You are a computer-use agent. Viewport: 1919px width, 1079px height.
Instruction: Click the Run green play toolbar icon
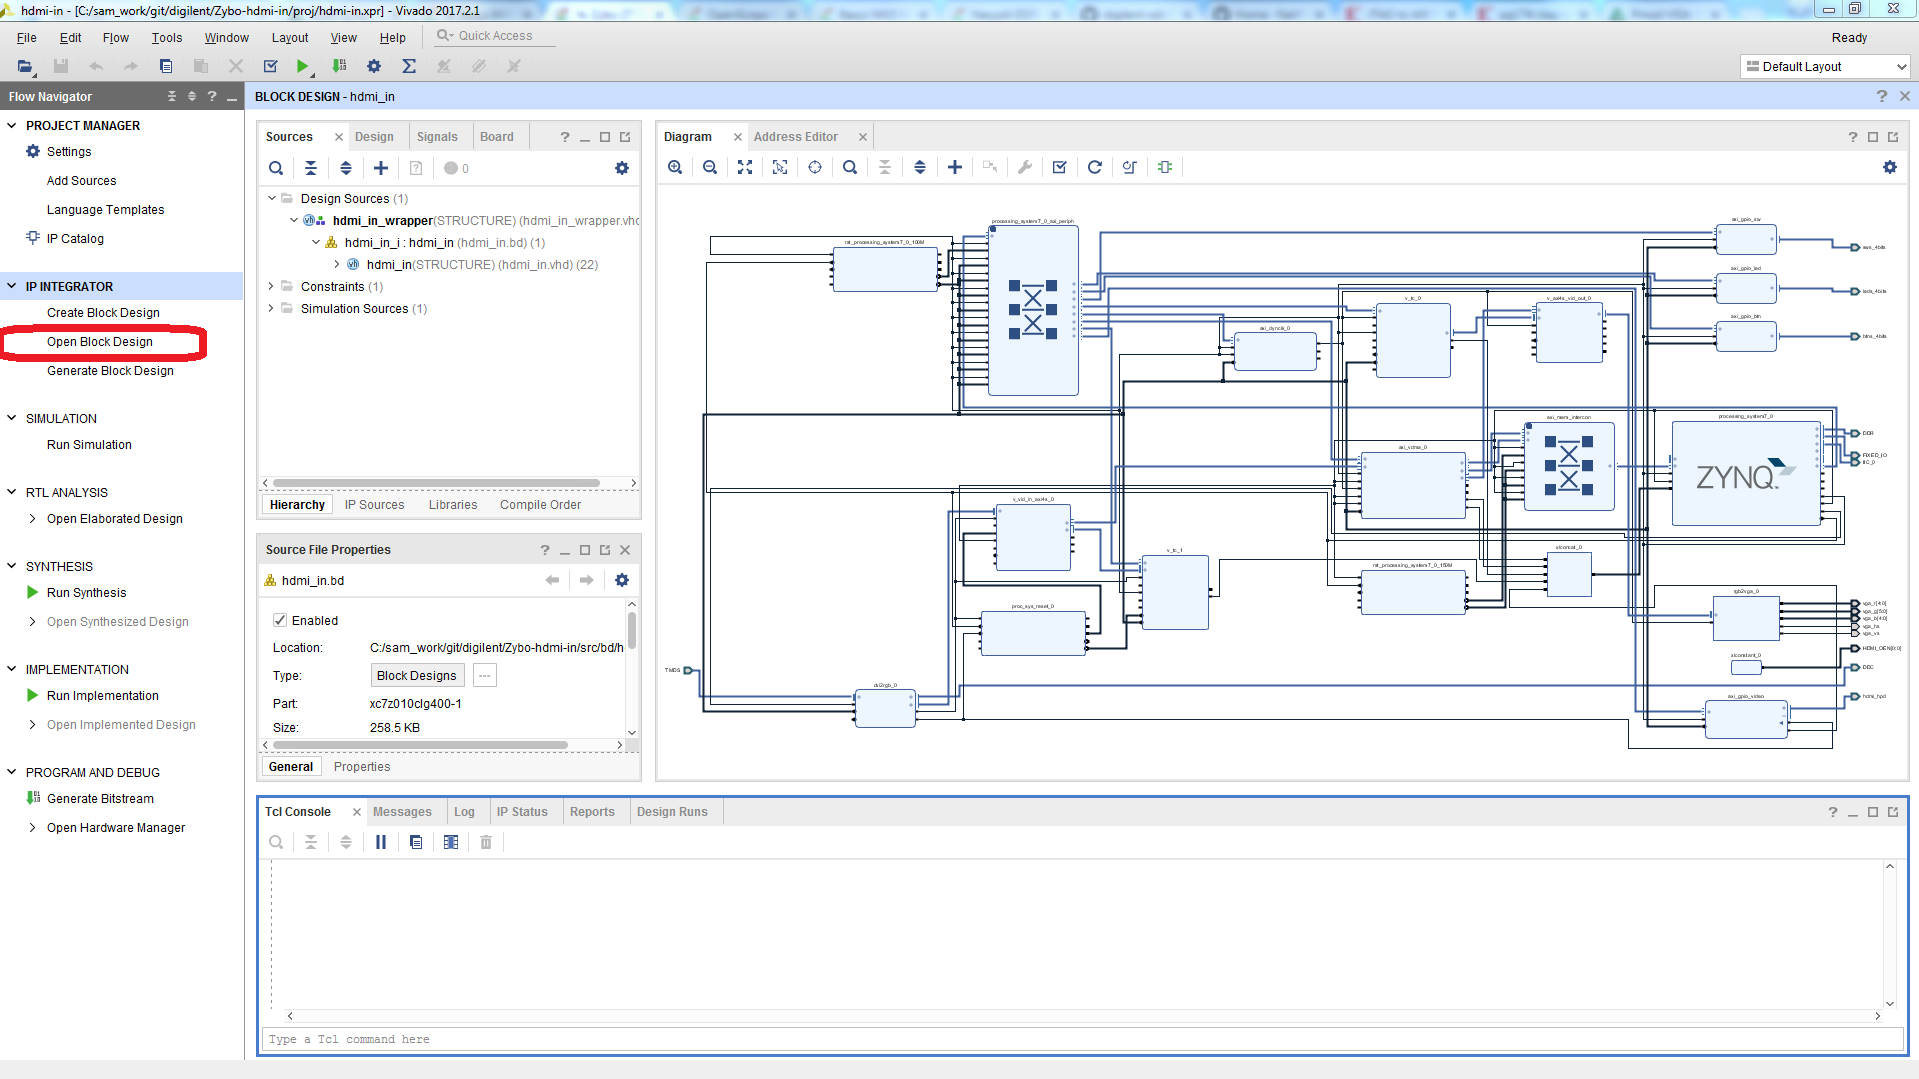click(302, 66)
